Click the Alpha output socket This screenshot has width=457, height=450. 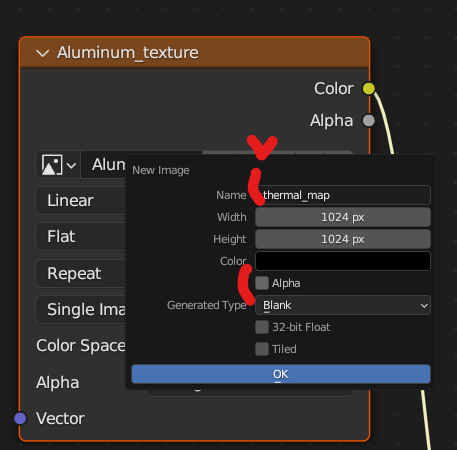[369, 120]
